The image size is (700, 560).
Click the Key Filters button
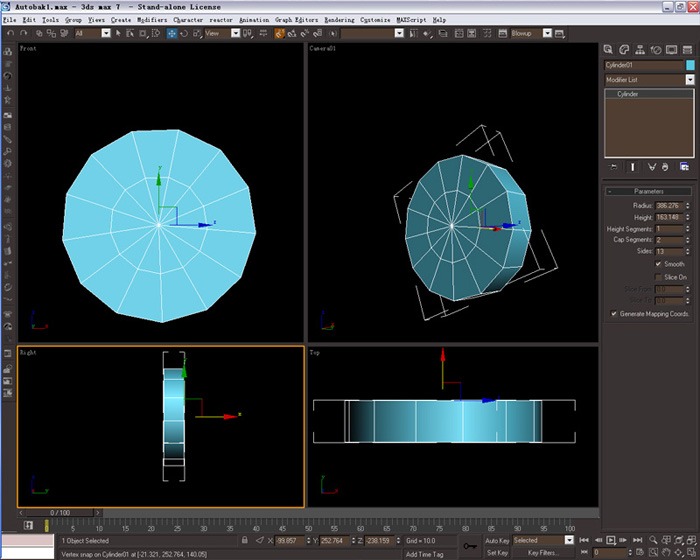coord(543,553)
